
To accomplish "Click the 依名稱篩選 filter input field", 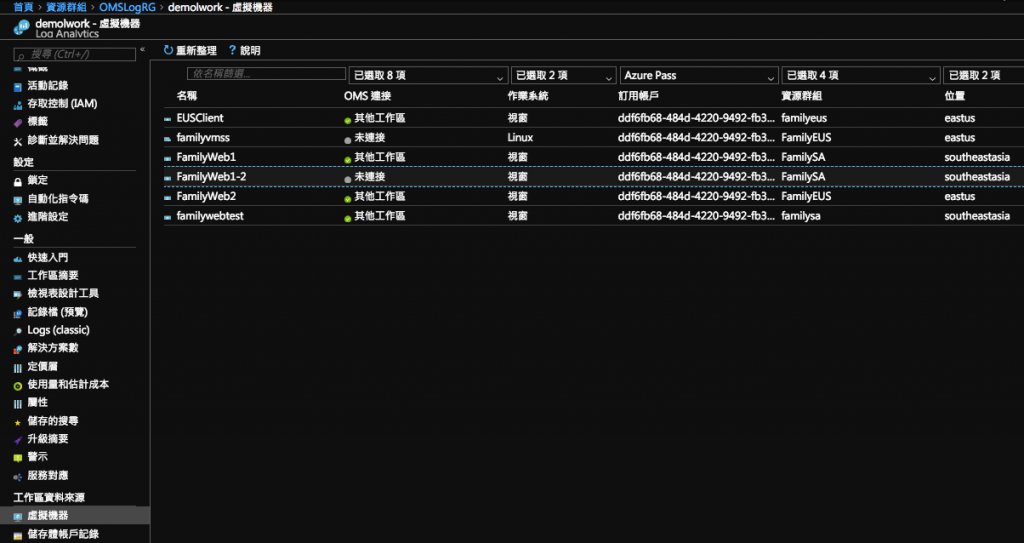I will click(x=266, y=74).
